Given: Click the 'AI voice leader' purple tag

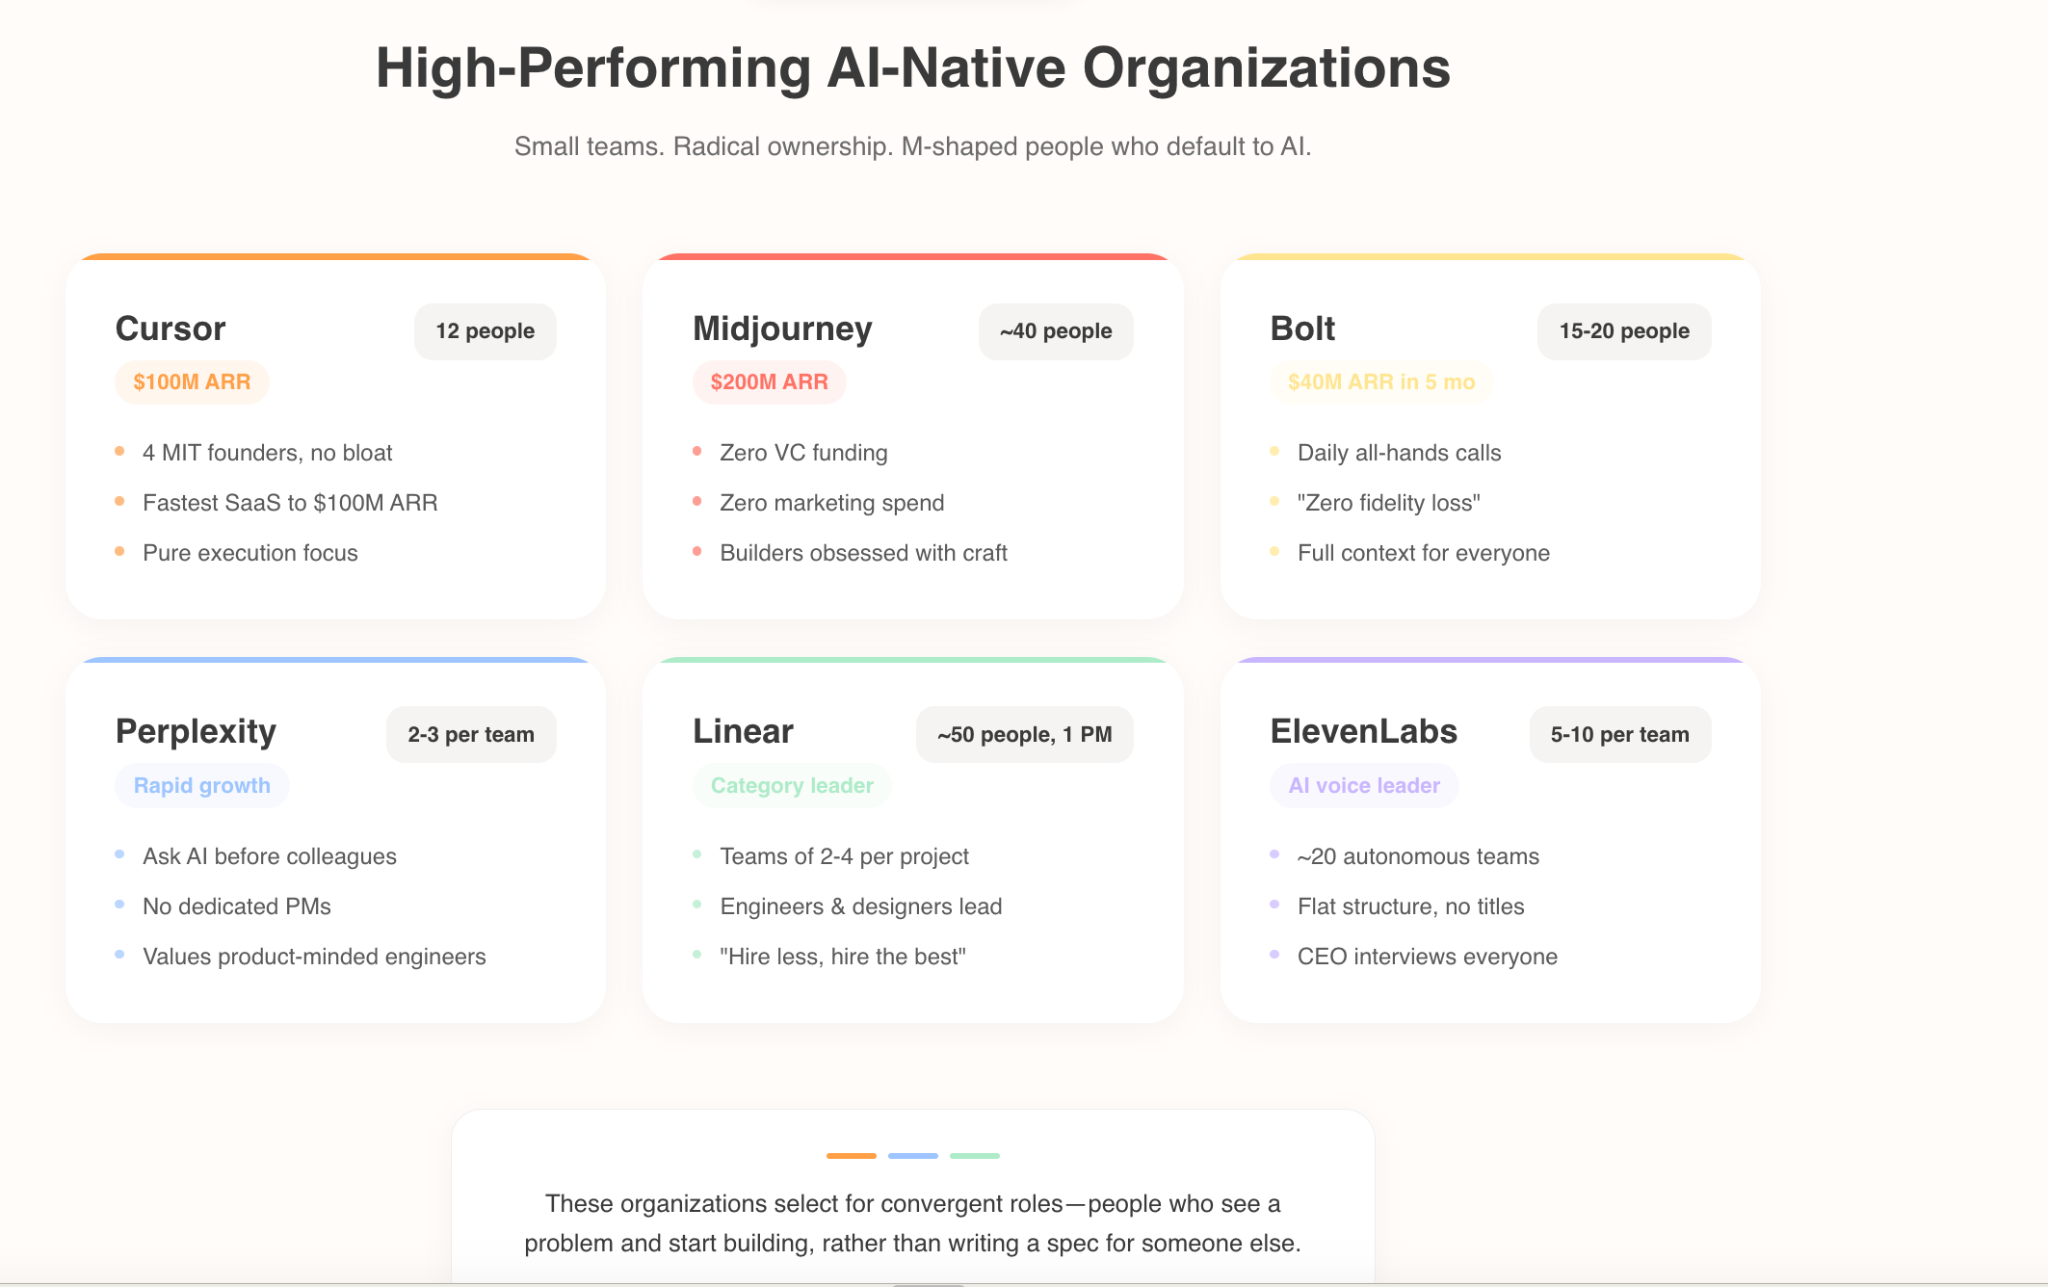Looking at the screenshot, I should (1364, 786).
